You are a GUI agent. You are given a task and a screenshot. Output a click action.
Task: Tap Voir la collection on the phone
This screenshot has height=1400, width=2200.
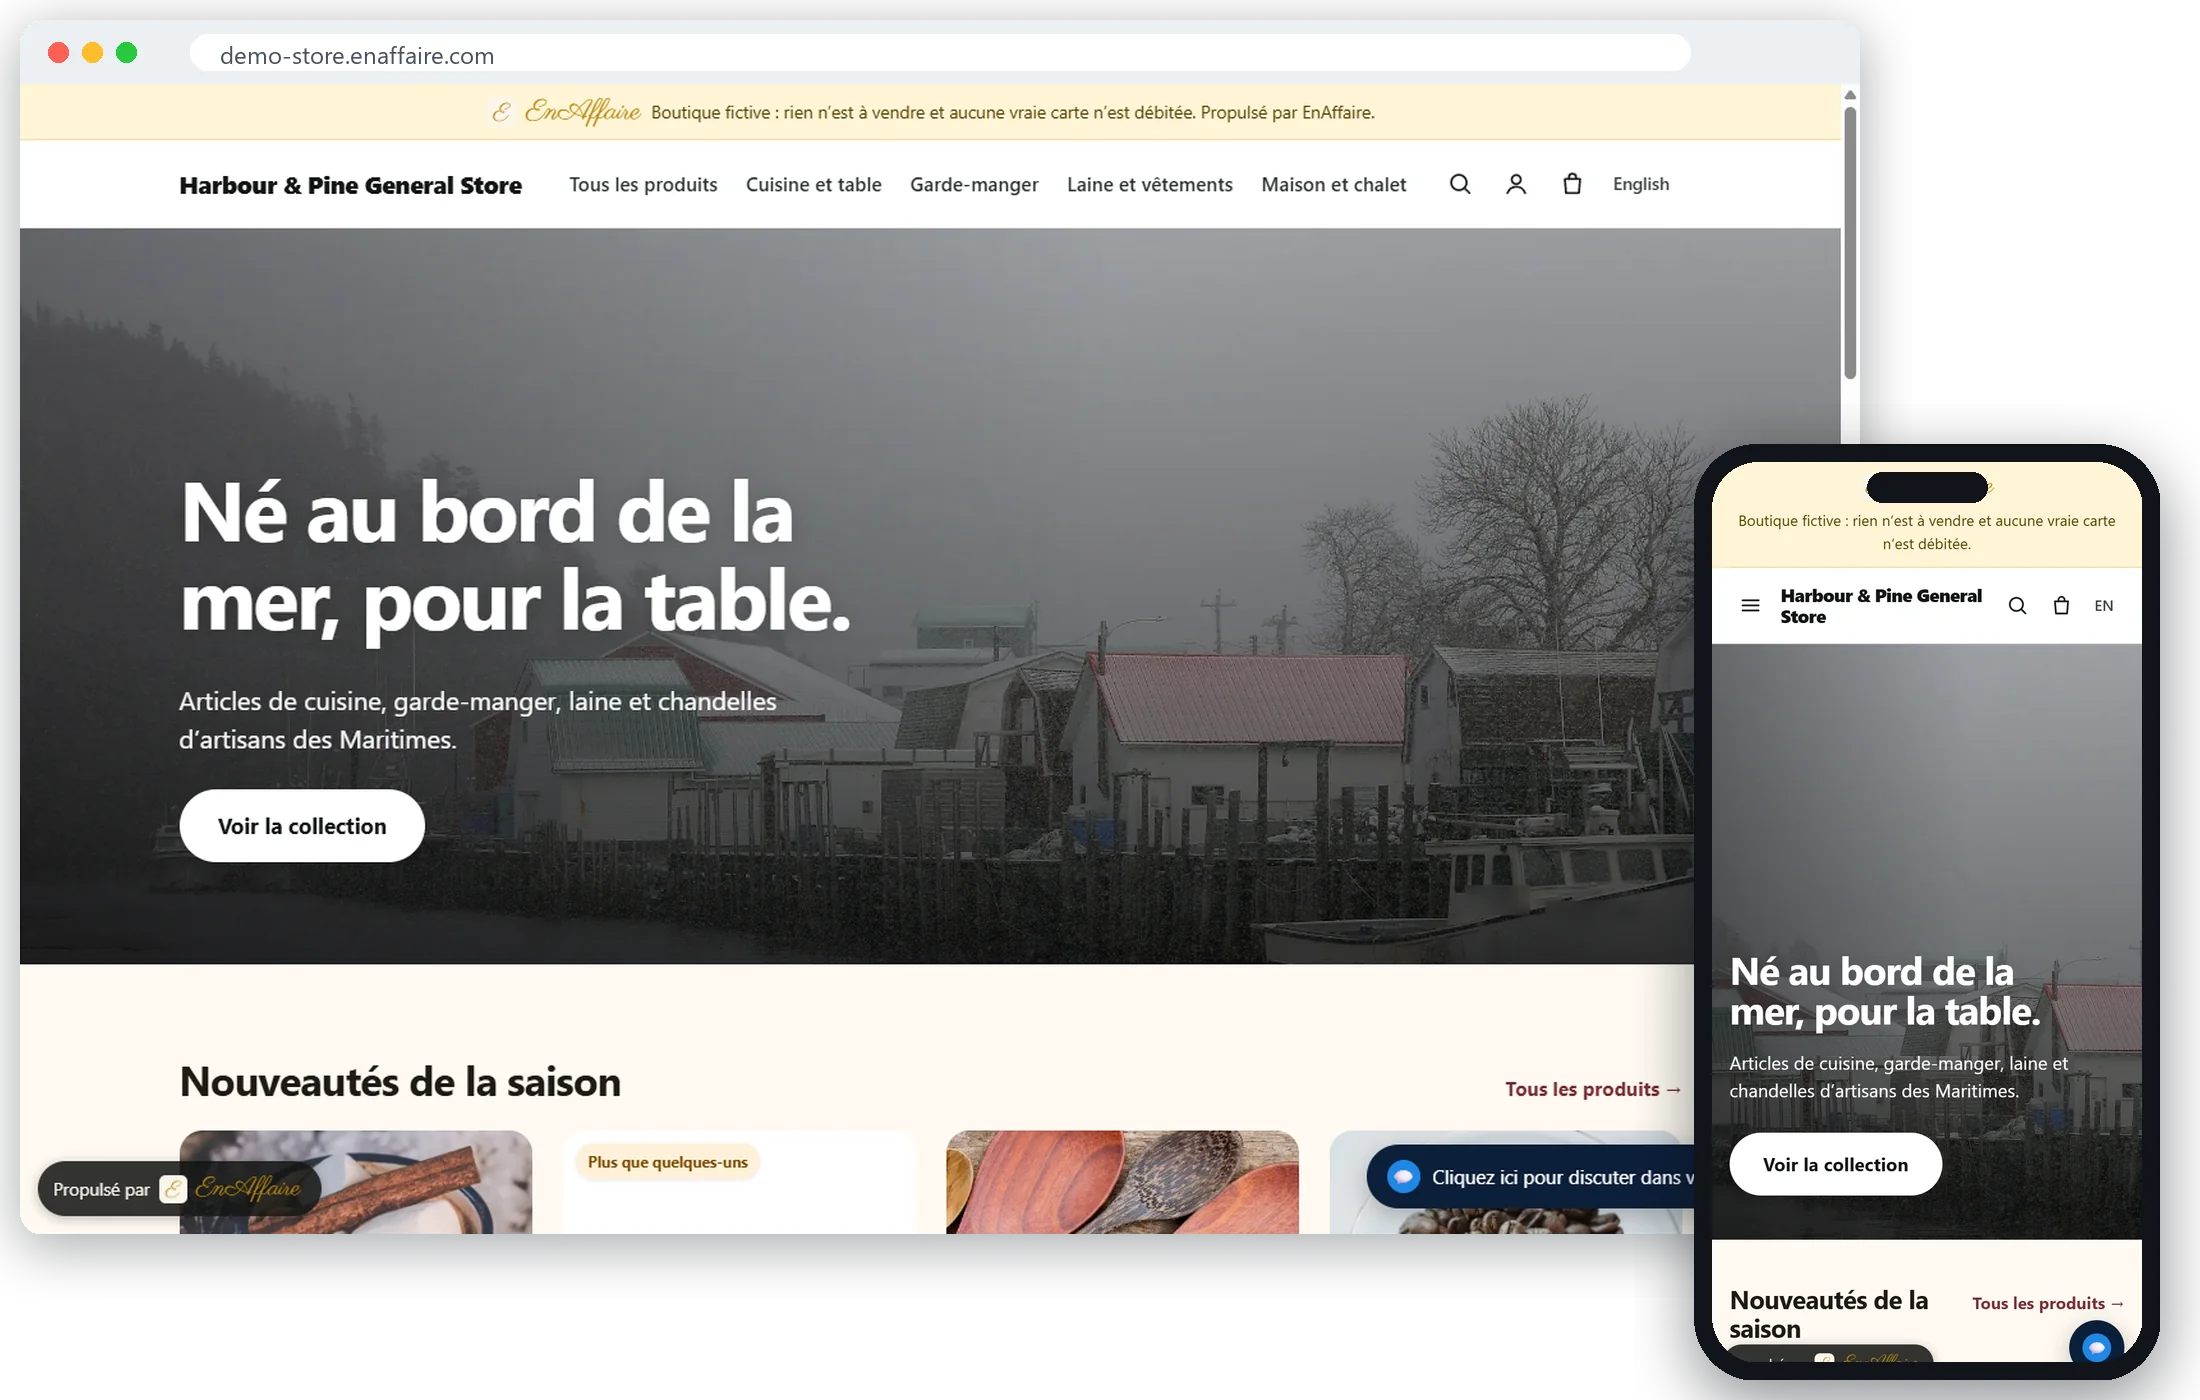tap(1835, 1164)
